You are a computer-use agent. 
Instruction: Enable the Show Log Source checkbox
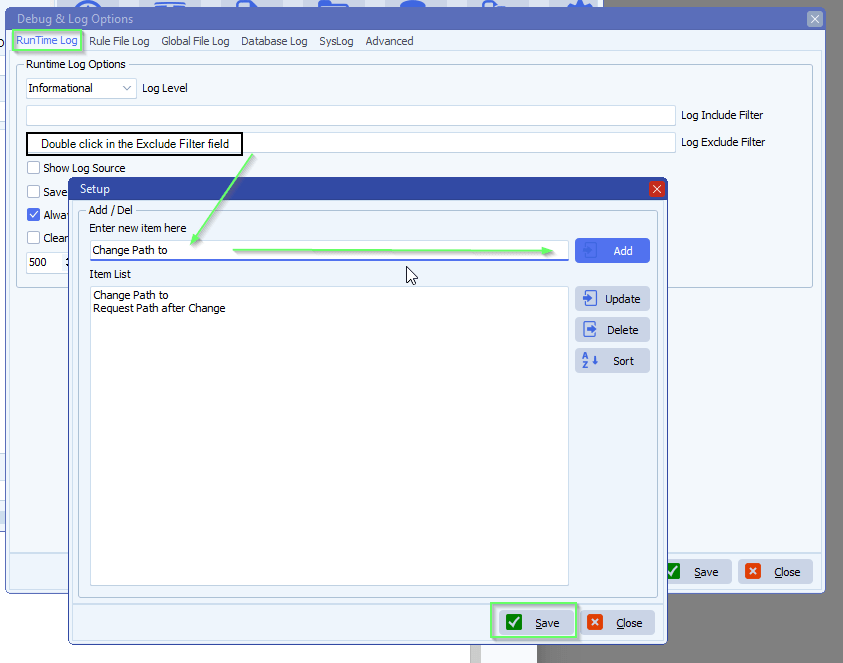[x=34, y=168]
